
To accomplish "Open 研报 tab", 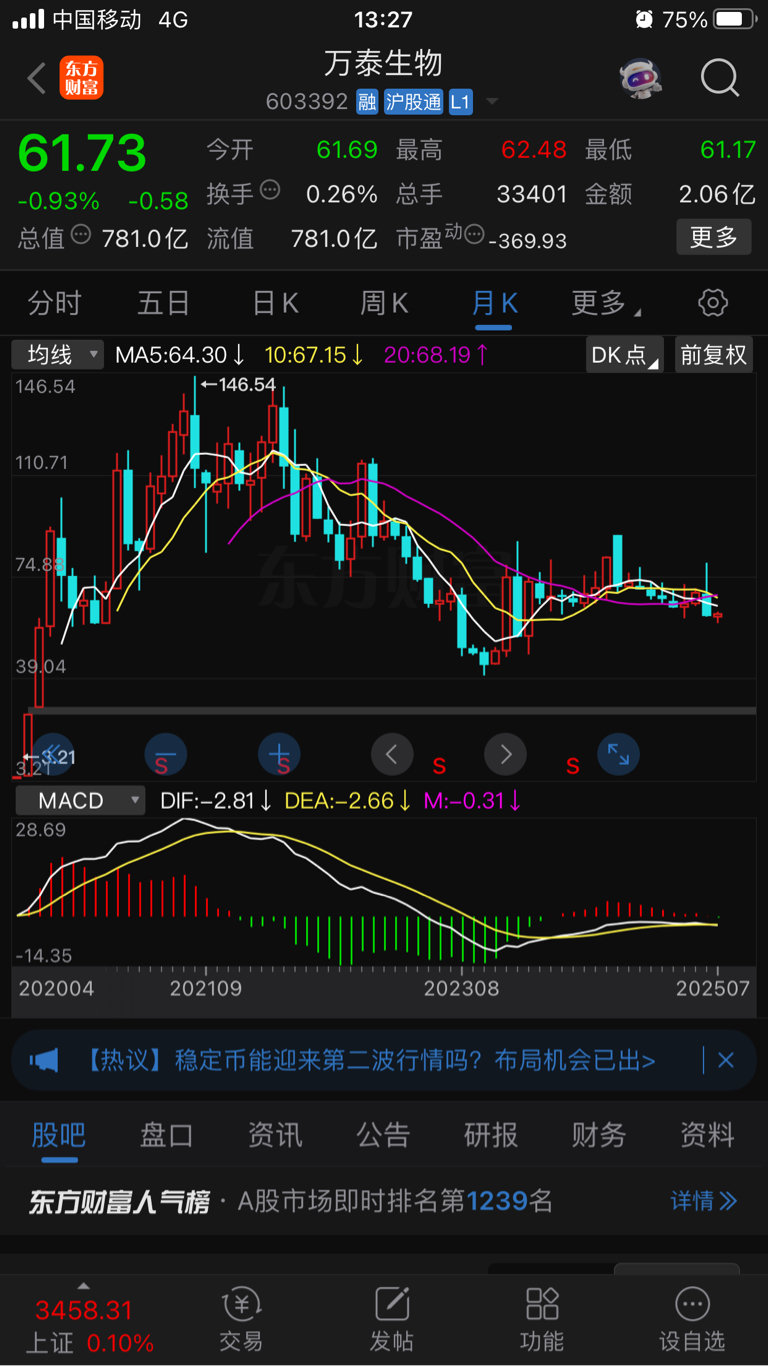I will [x=491, y=1135].
